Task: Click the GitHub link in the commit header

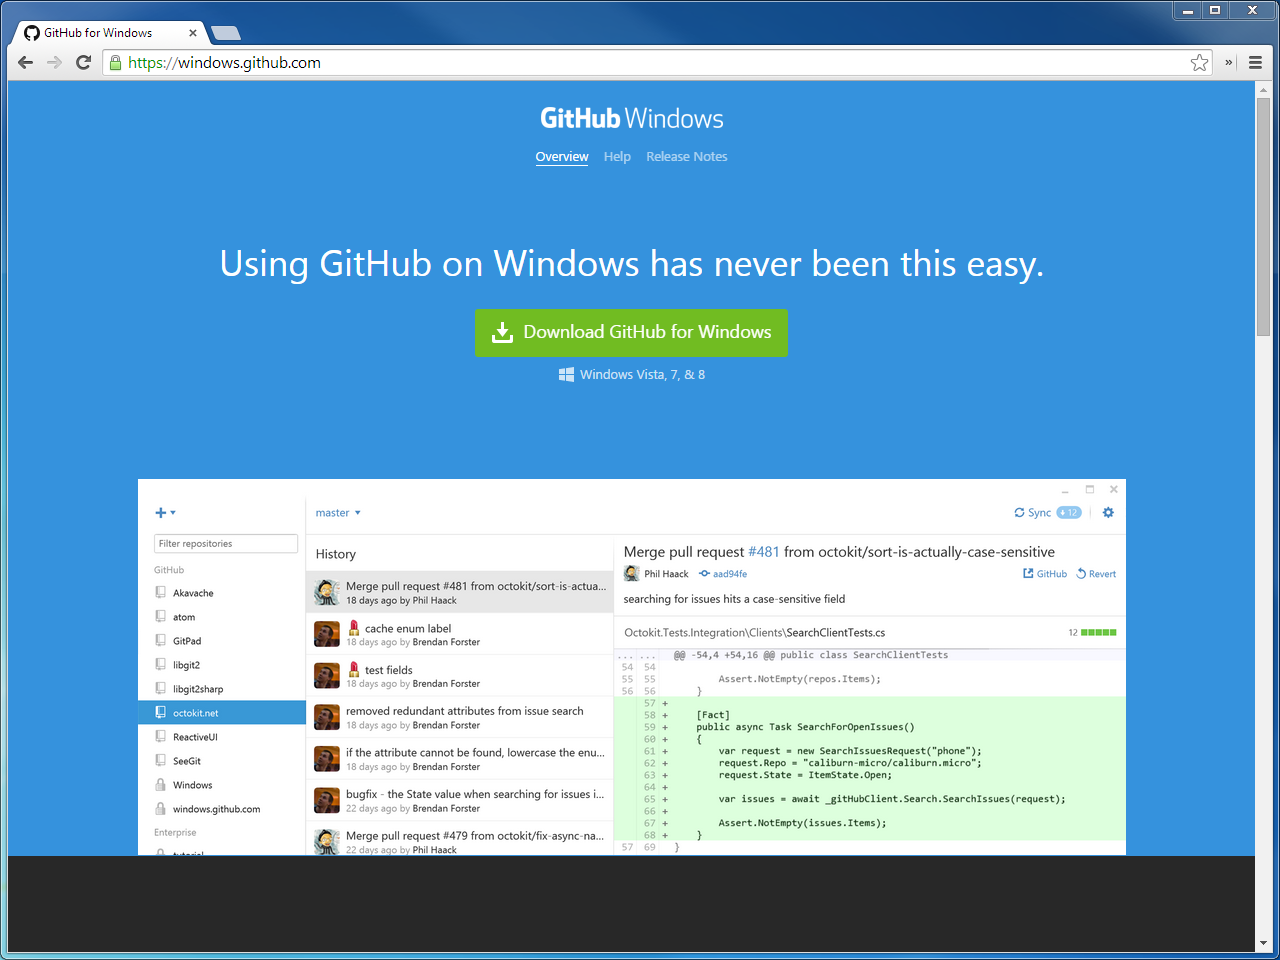Action: (1052, 574)
